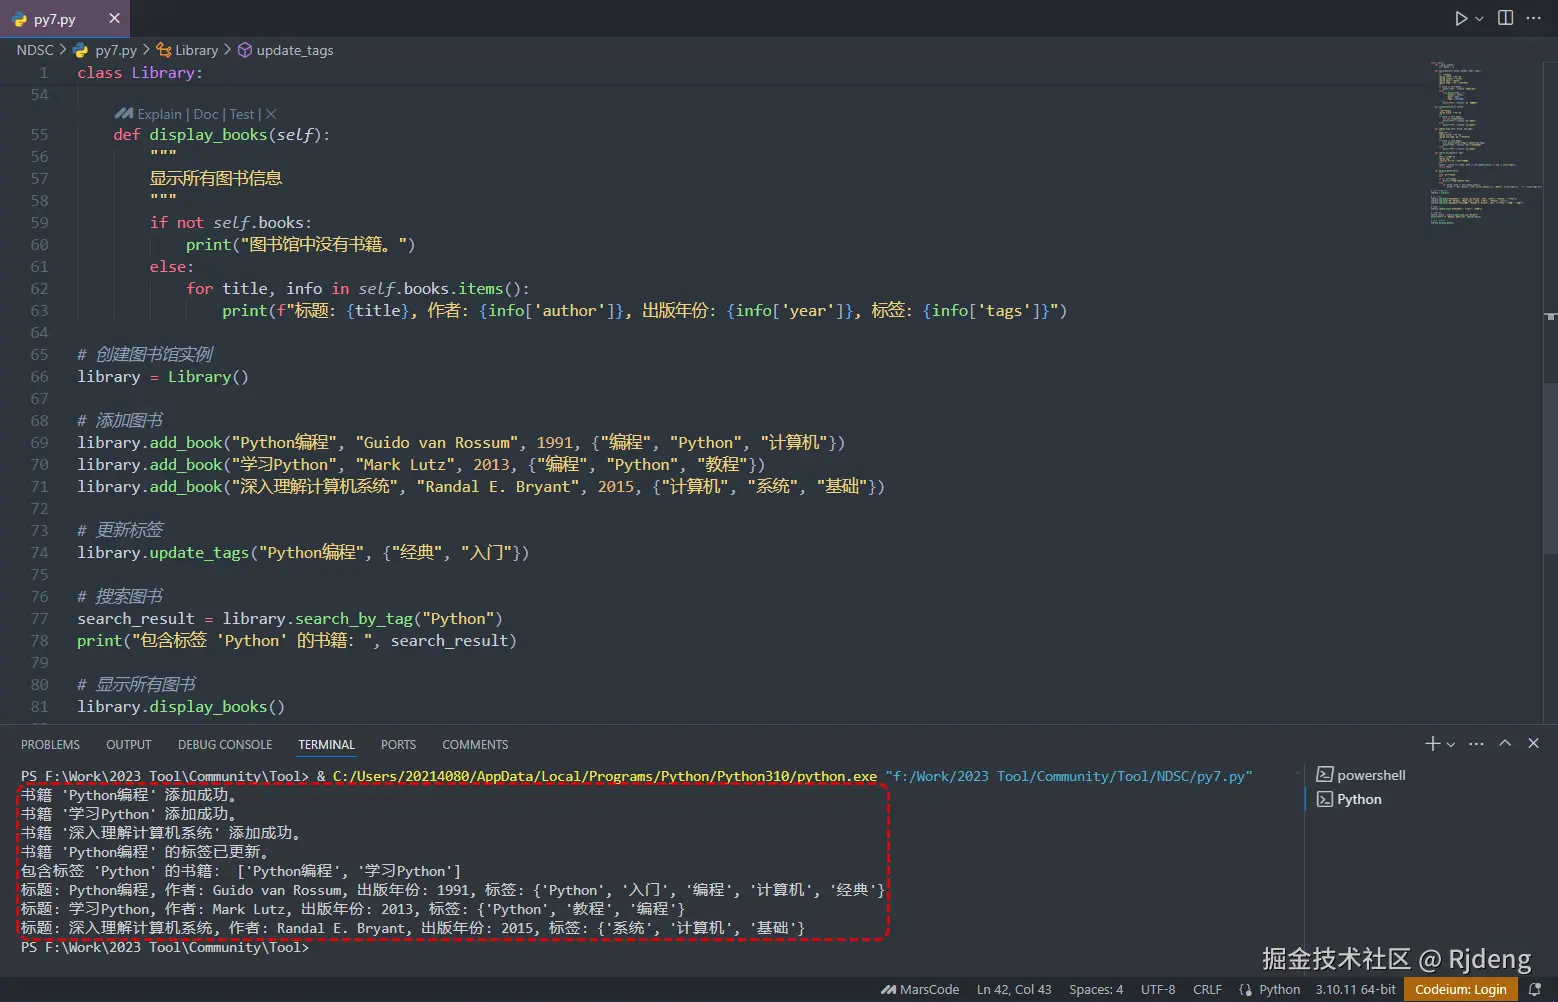Select interpreter 3.10.11 64-bit
The width and height of the screenshot is (1558, 1002).
[1355, 990]
